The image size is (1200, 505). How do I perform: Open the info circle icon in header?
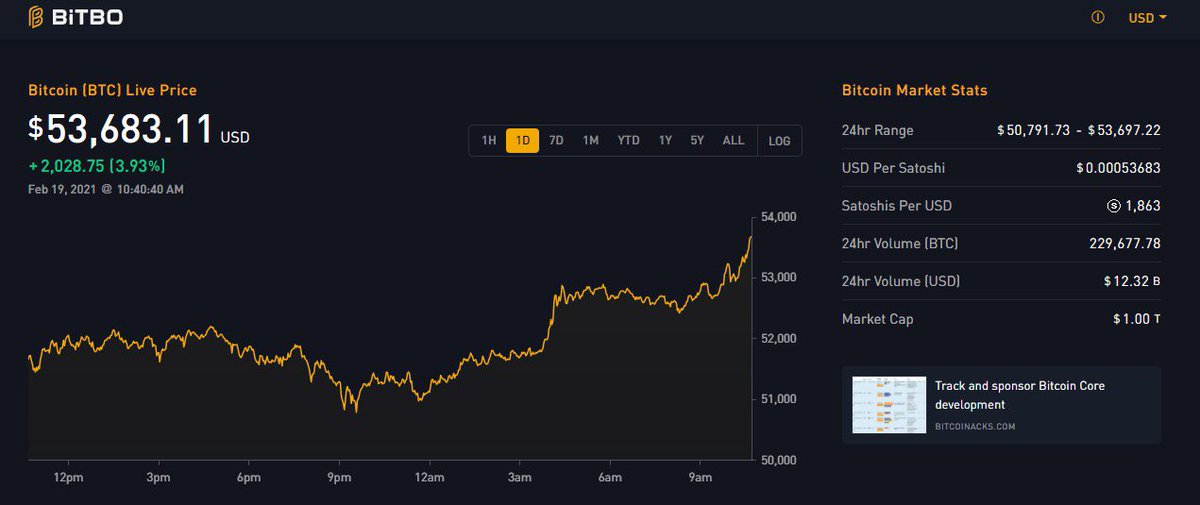point(1098,17)
